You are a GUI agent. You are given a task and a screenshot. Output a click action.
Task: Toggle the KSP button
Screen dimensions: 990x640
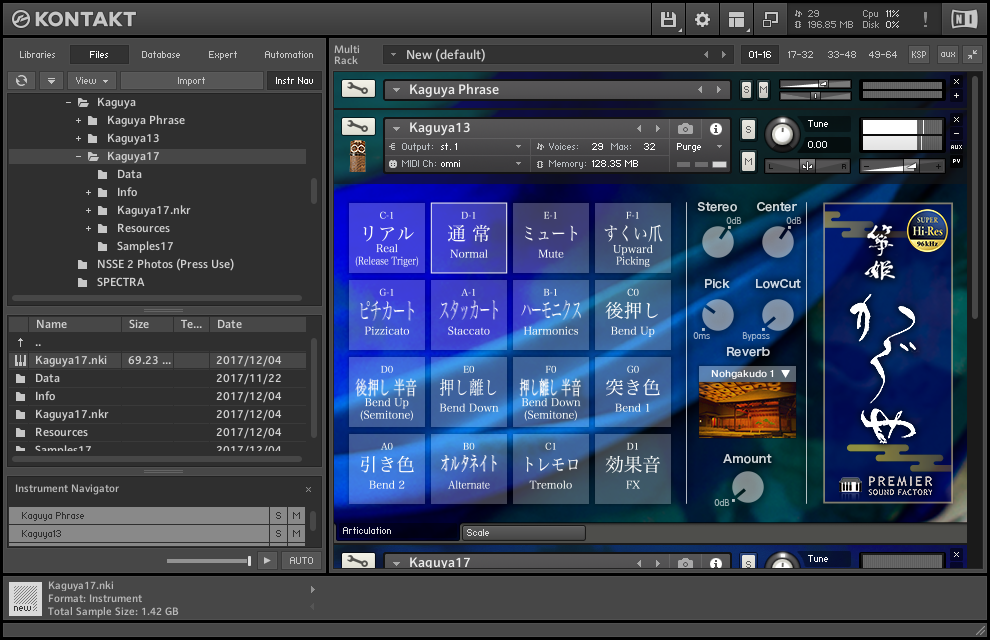[x=919, y=55]
